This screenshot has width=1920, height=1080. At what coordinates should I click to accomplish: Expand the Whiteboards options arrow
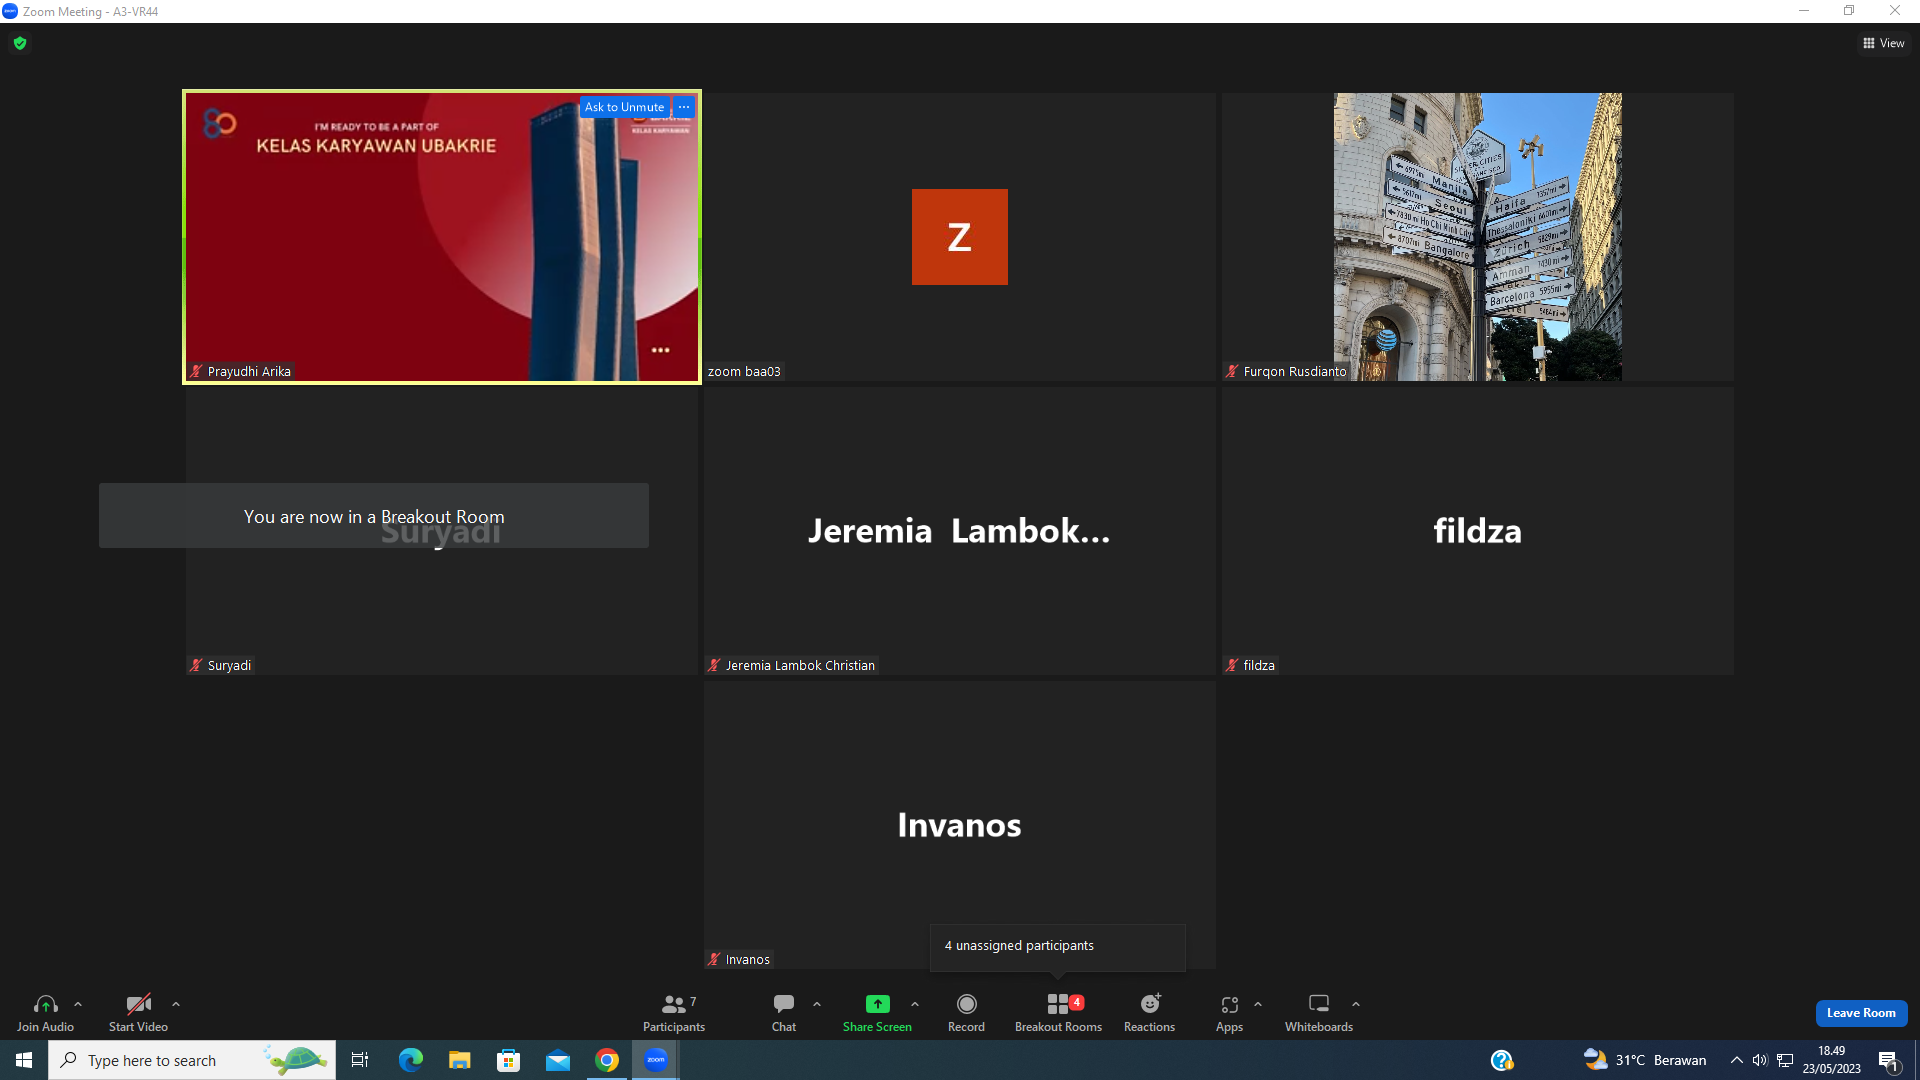coord(1356,1004)
